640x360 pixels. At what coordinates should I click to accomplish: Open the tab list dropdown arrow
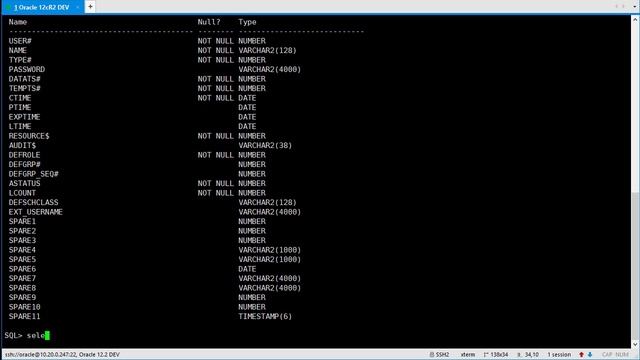pyautogui.click(x=635, y=7)
